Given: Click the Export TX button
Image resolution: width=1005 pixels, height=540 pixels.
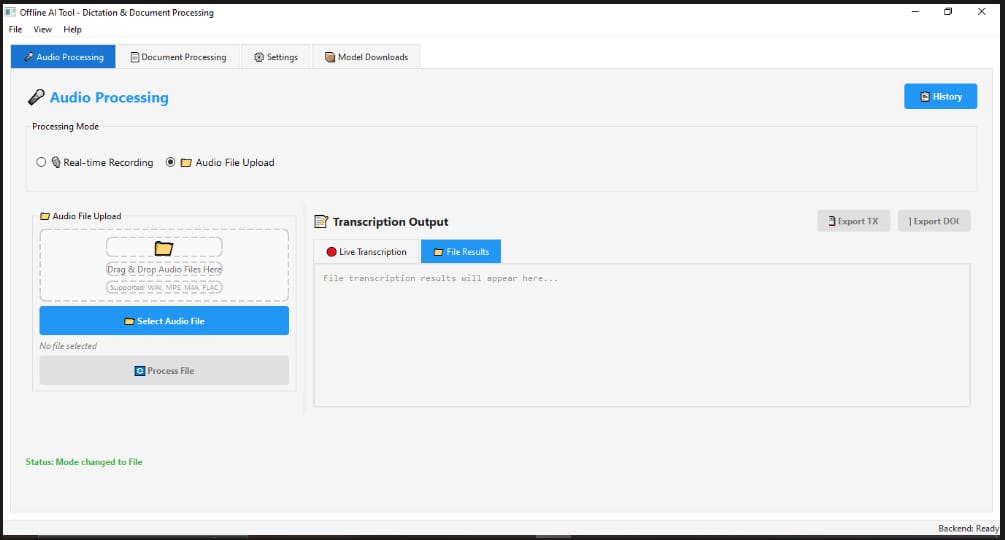Looking at the screenshot, I should (x=854, y=221).
